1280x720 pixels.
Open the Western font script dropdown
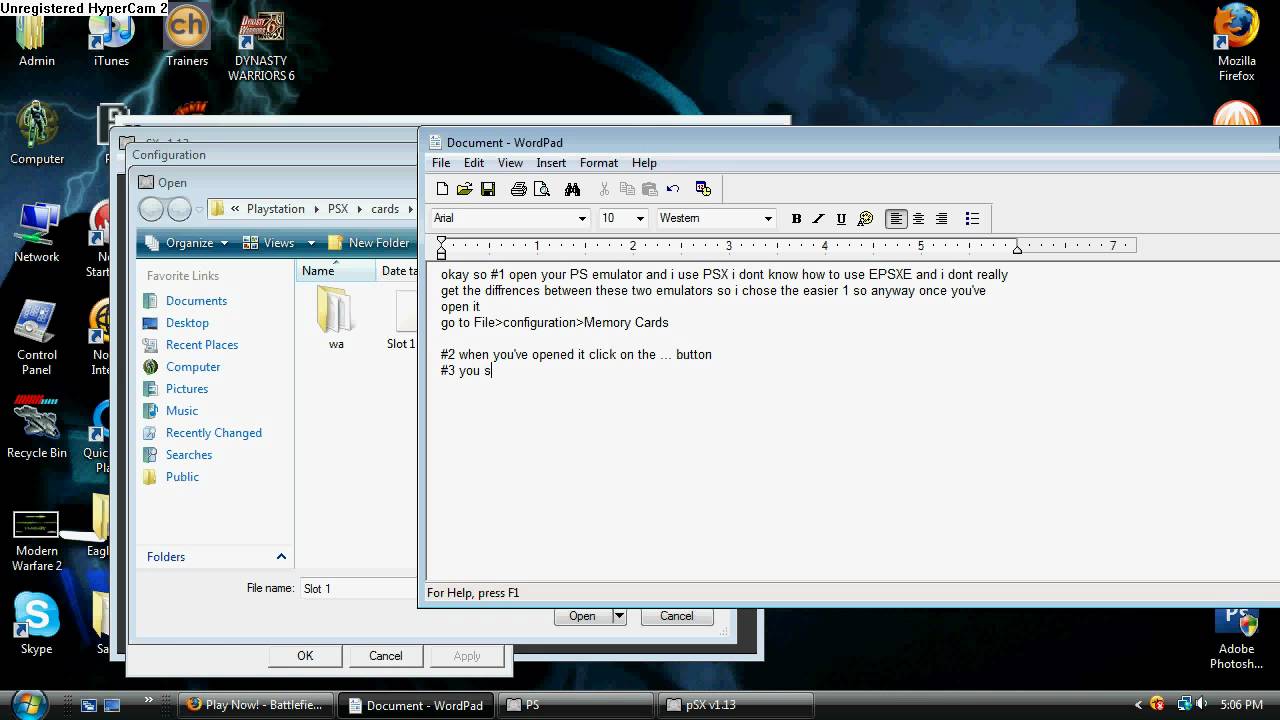tap(768, 219)
